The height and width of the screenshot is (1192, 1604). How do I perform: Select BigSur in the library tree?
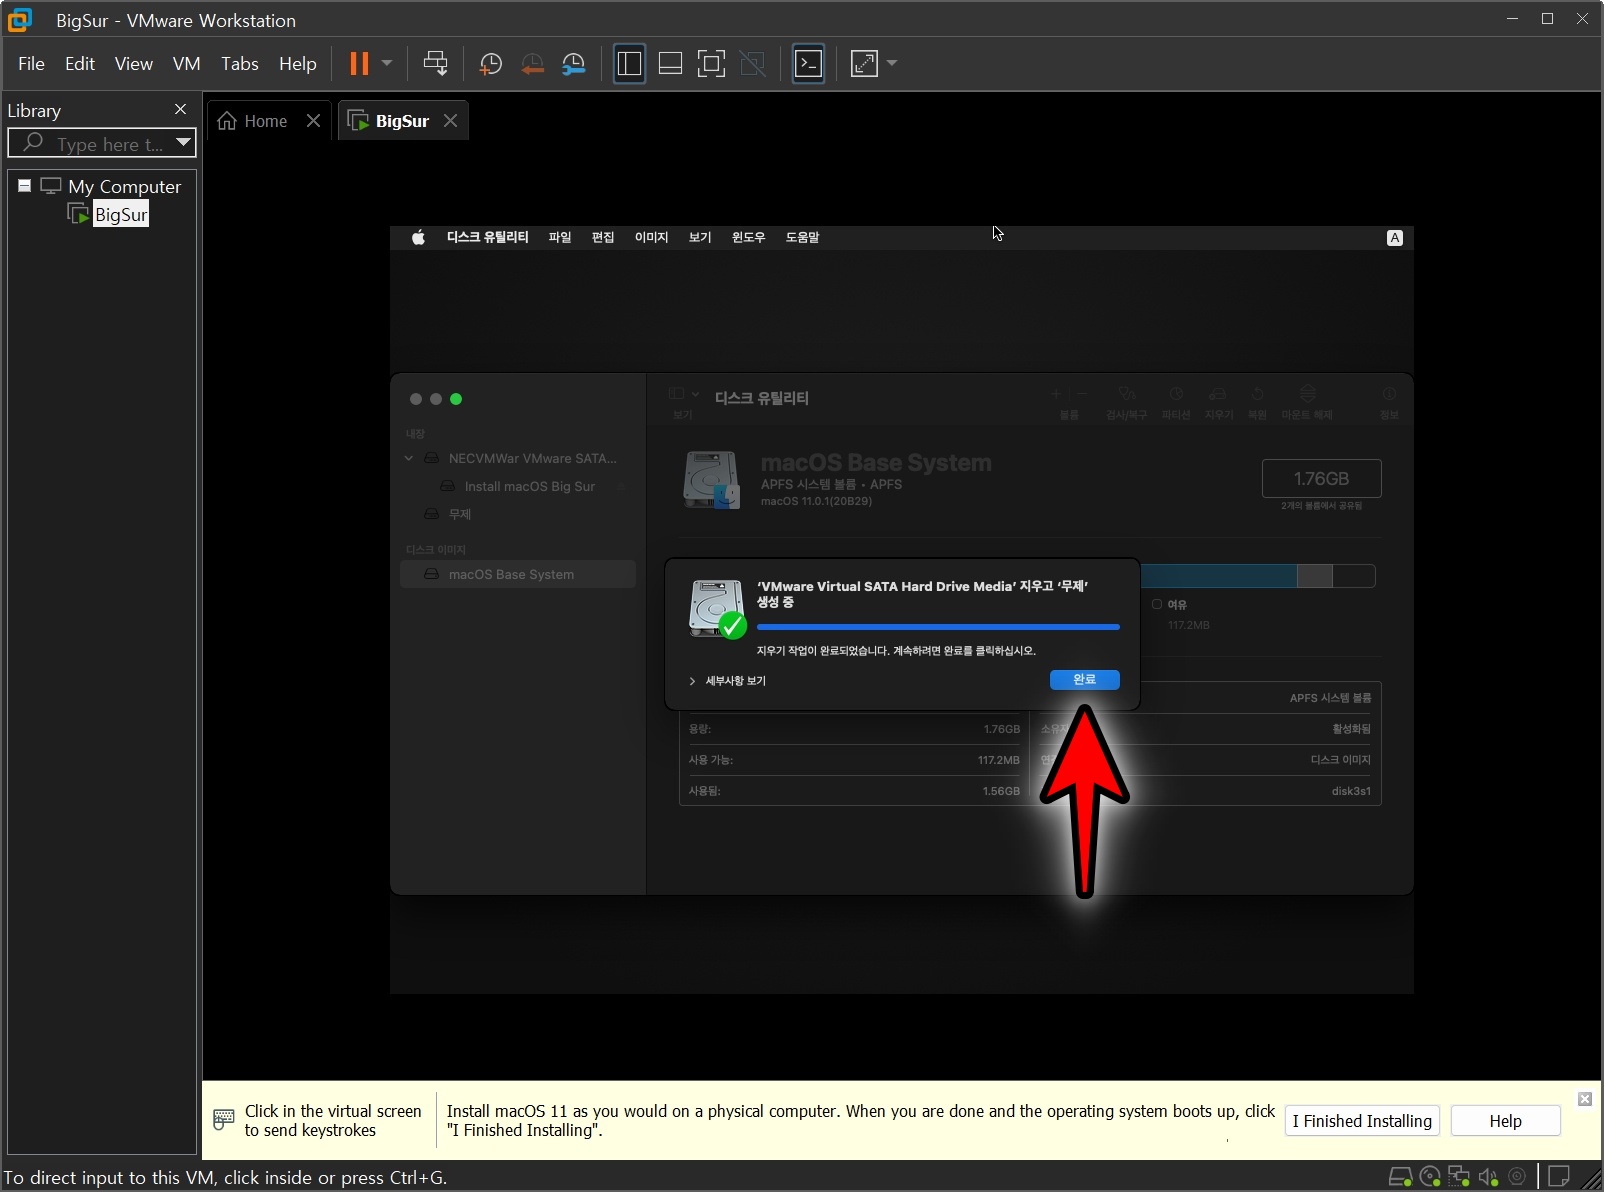[x=120, y=215]
